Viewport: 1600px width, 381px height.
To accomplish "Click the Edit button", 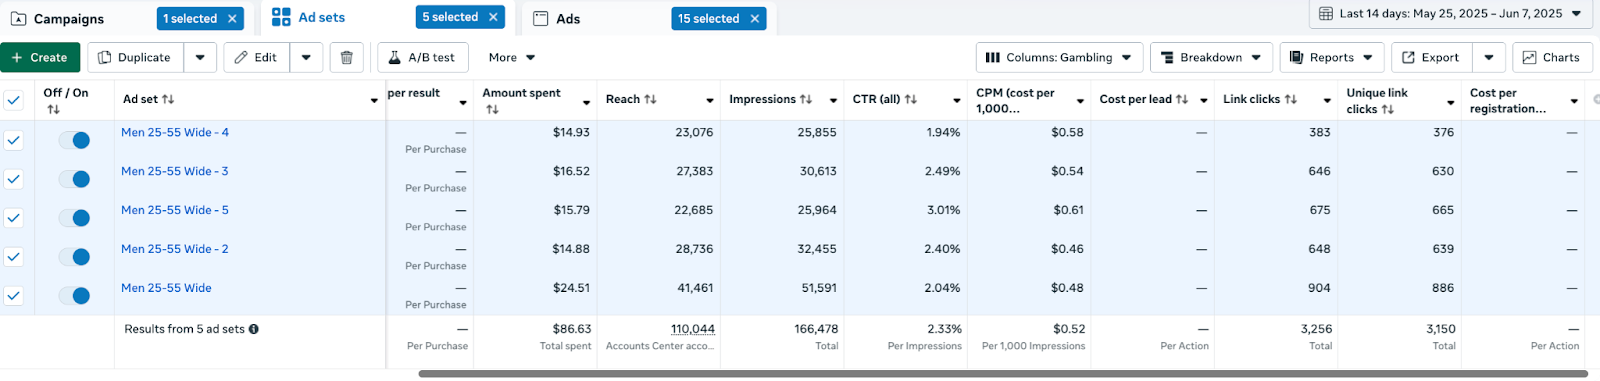I will tap(256, 58).
